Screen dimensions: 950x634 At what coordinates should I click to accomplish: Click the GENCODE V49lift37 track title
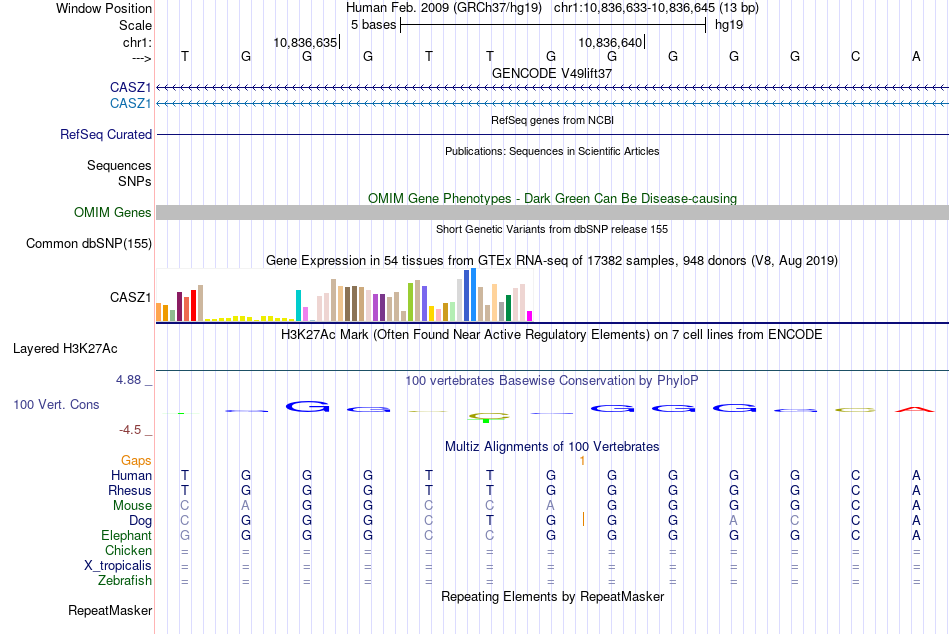point(552,73)
